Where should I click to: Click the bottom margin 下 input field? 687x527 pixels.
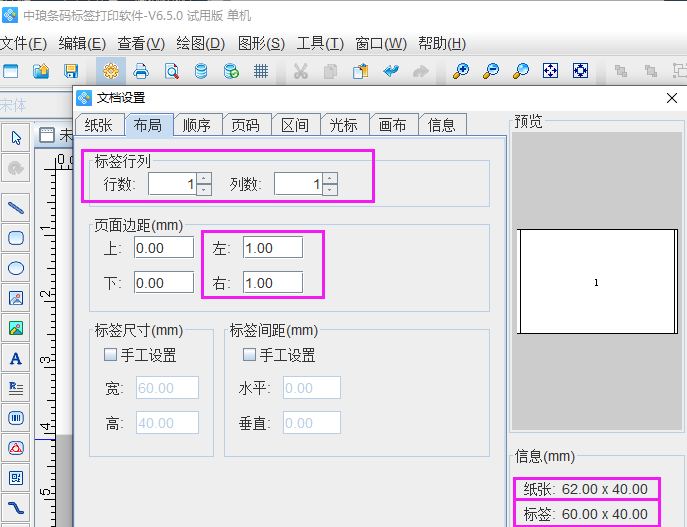click(164, 283)
